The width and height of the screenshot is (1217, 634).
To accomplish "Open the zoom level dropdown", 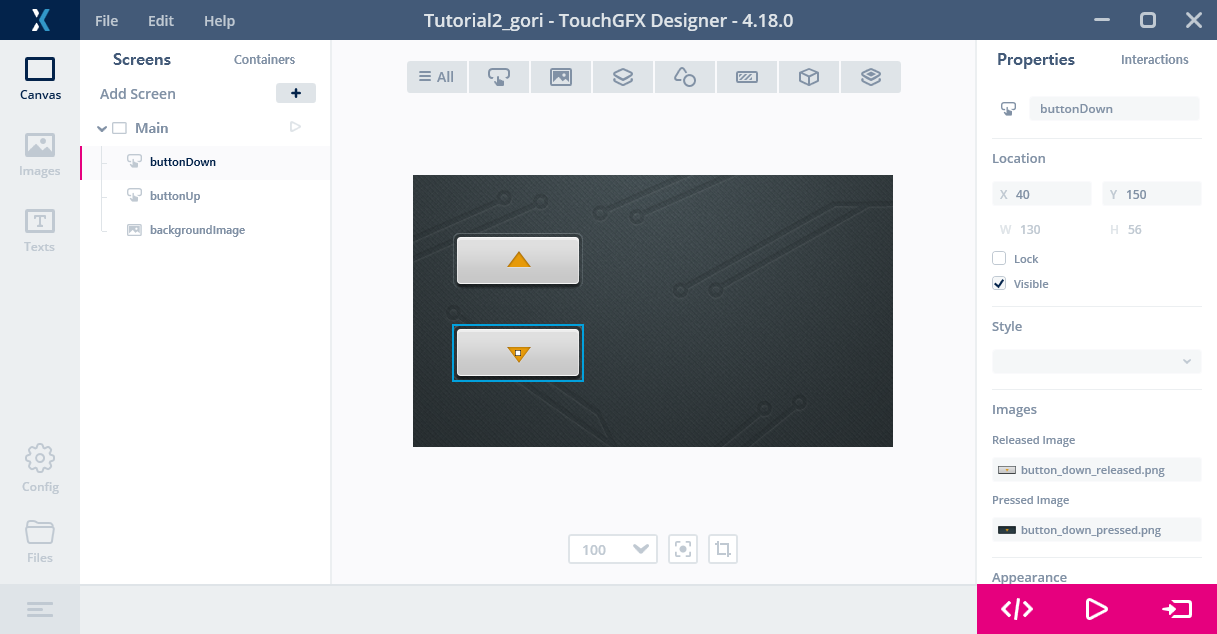I will (612, 549).
